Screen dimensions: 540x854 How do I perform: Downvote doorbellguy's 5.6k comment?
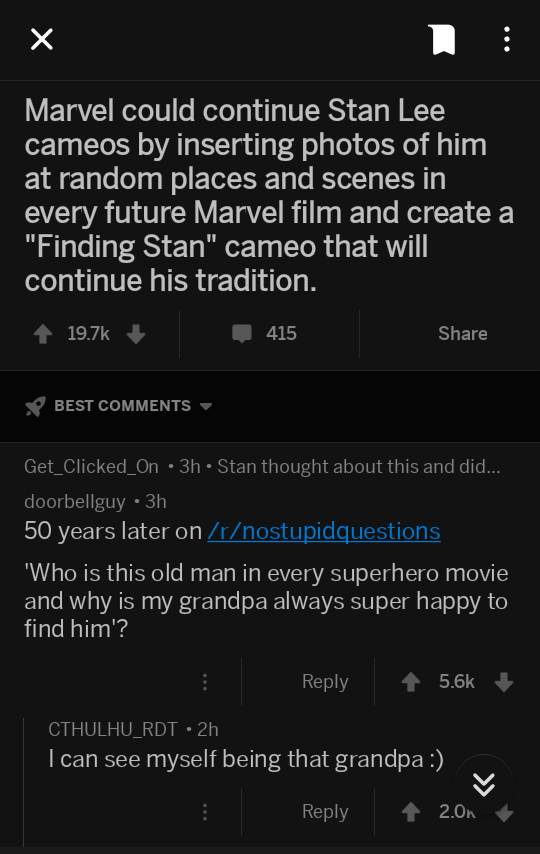(x=504, y=682)
